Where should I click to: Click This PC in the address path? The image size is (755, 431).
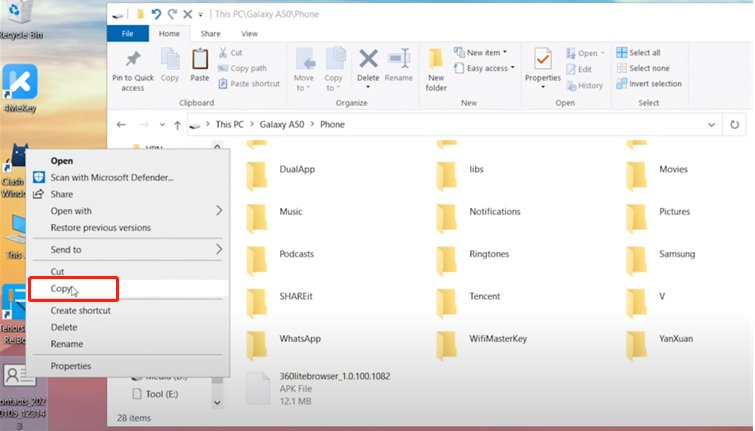tap(230, 124)
